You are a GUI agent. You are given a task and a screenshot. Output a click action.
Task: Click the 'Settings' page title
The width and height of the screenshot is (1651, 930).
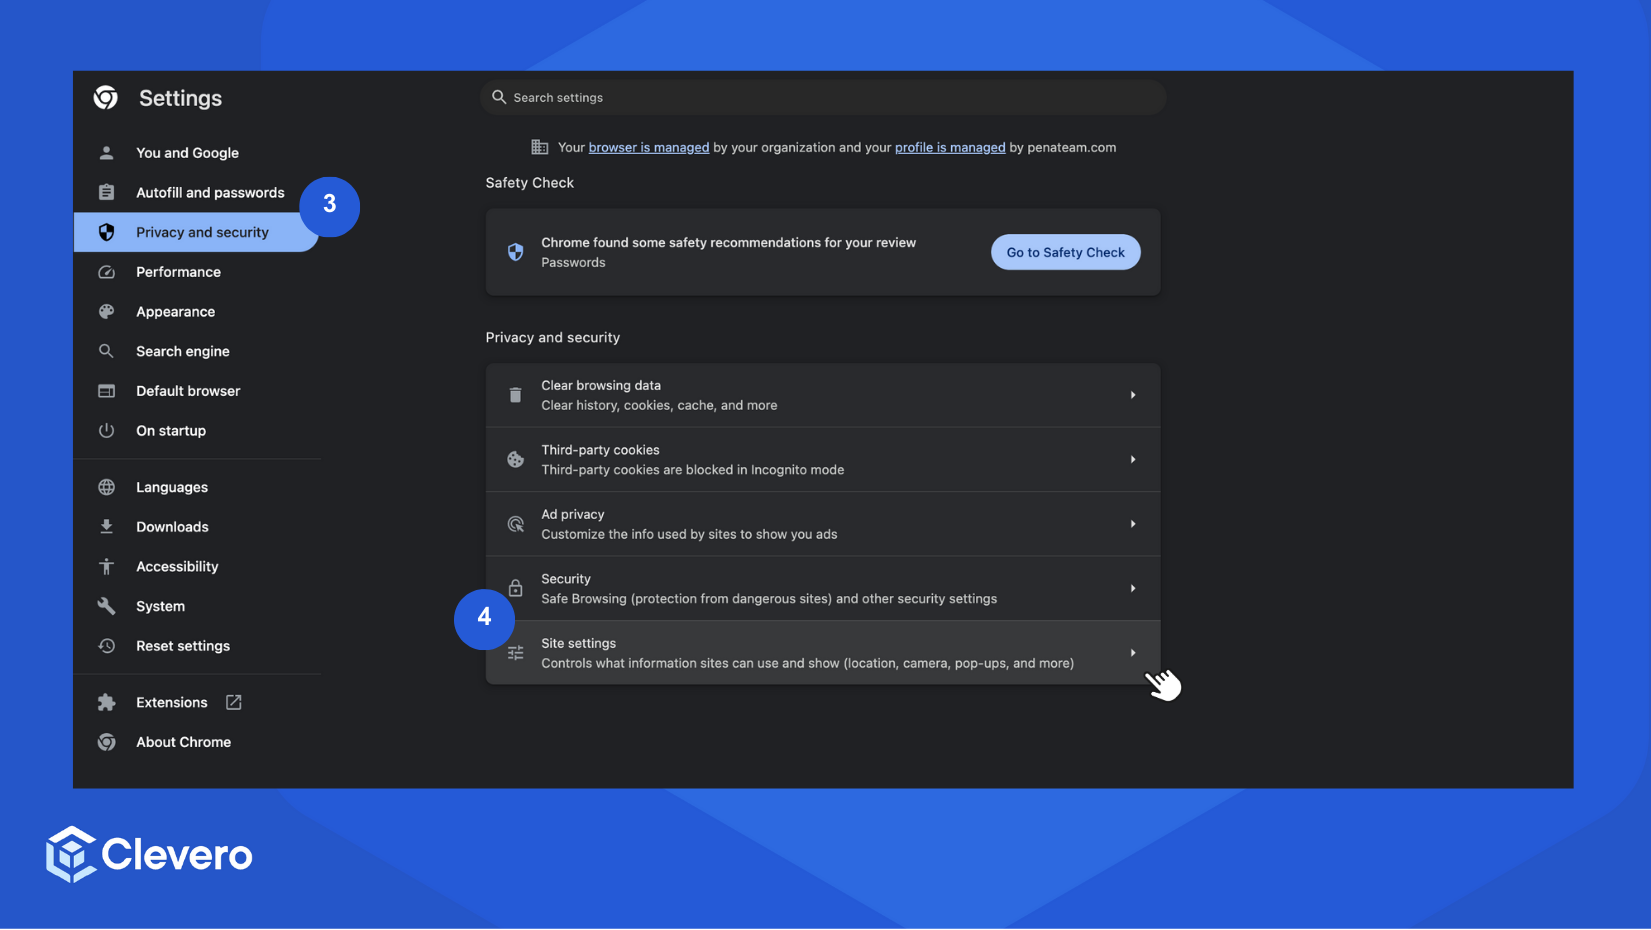[x=180, y=98]
